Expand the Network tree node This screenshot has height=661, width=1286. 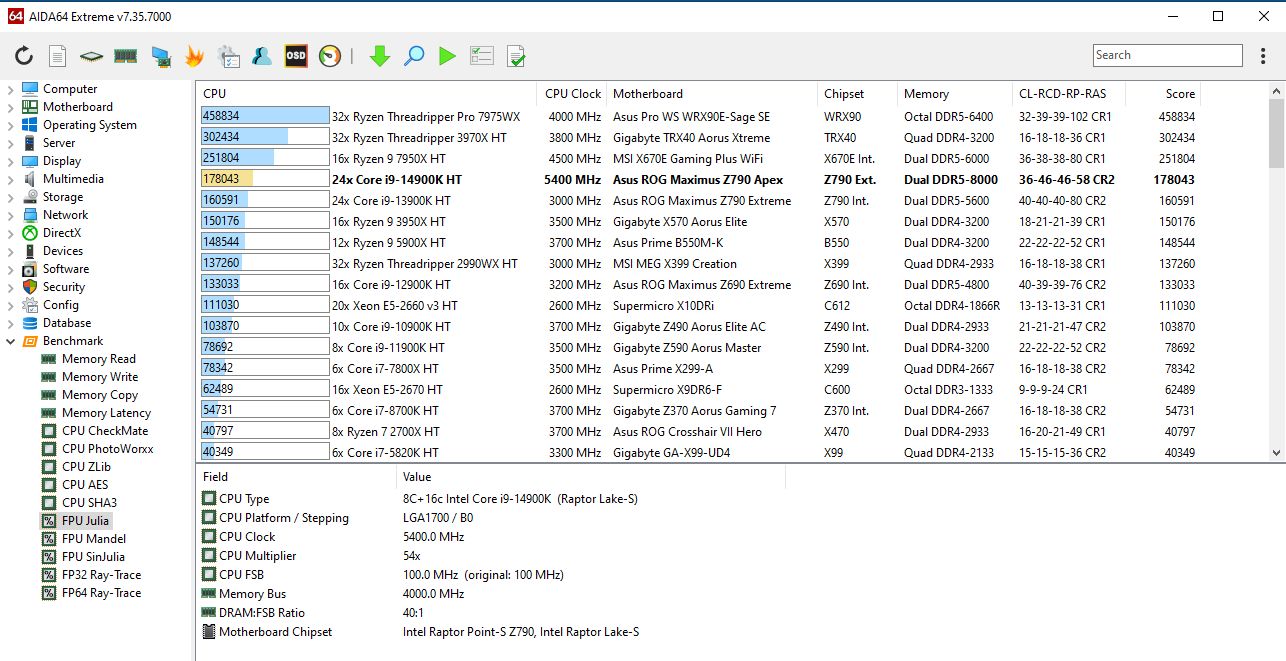10,215
